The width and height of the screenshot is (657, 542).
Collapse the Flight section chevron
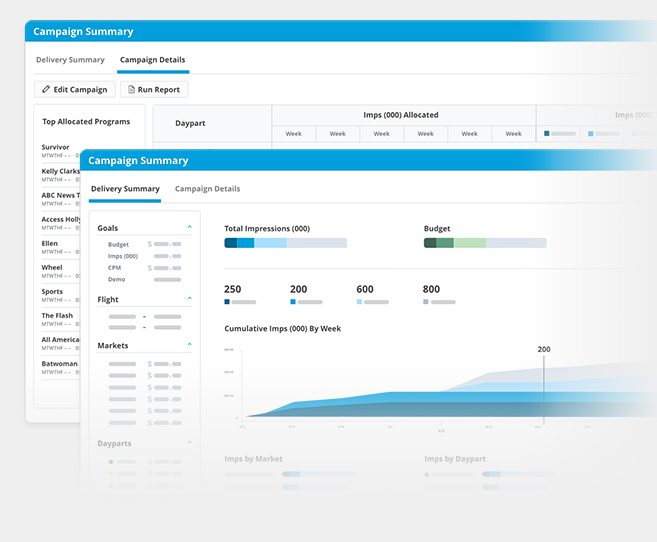tap(189, 298)
